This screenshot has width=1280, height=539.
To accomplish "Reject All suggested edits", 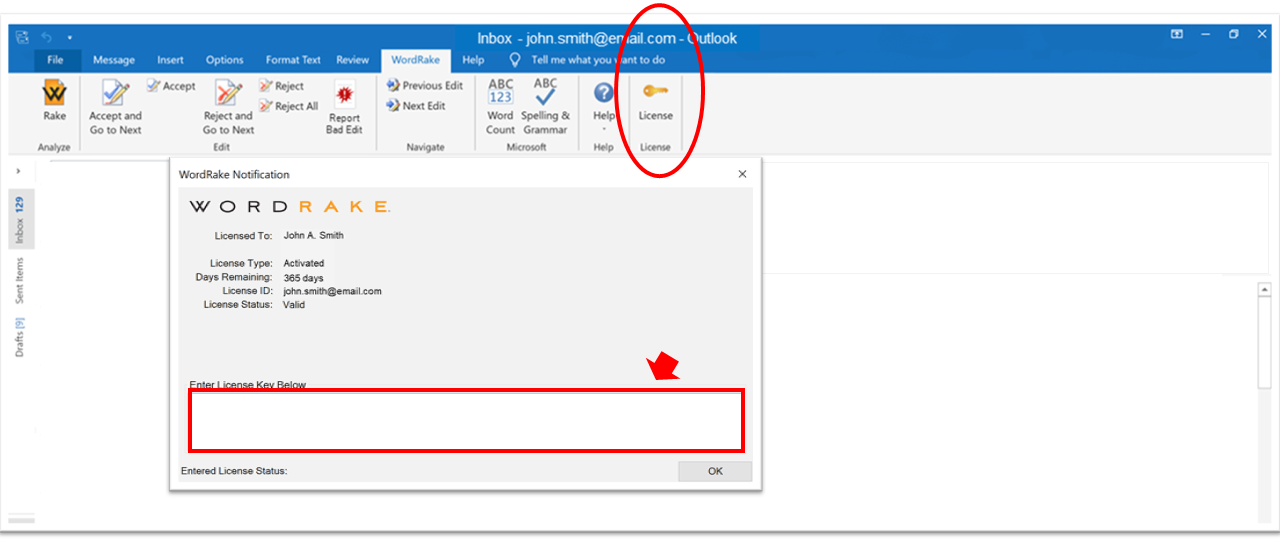I will point(289,106).
